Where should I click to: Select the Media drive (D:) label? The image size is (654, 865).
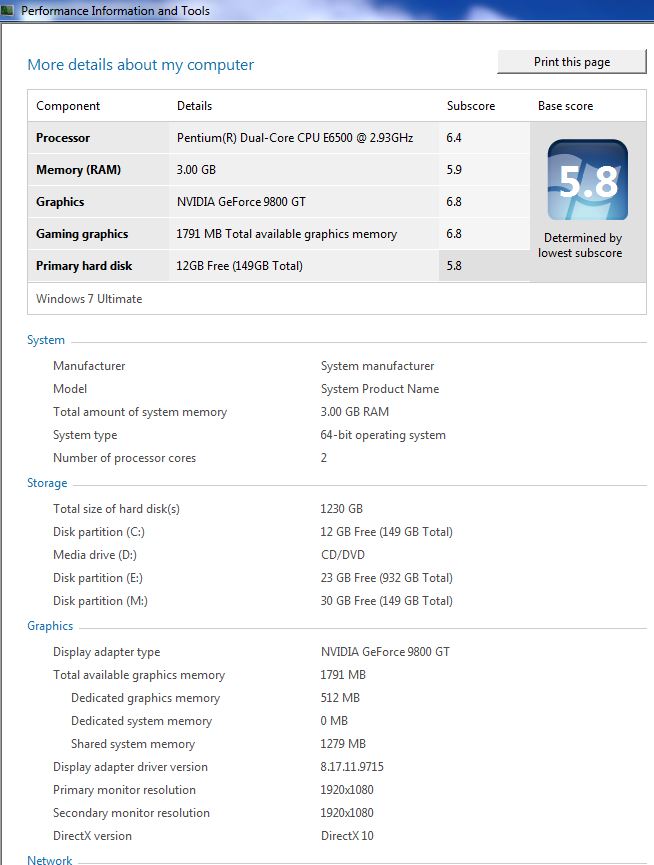[95, 555]
